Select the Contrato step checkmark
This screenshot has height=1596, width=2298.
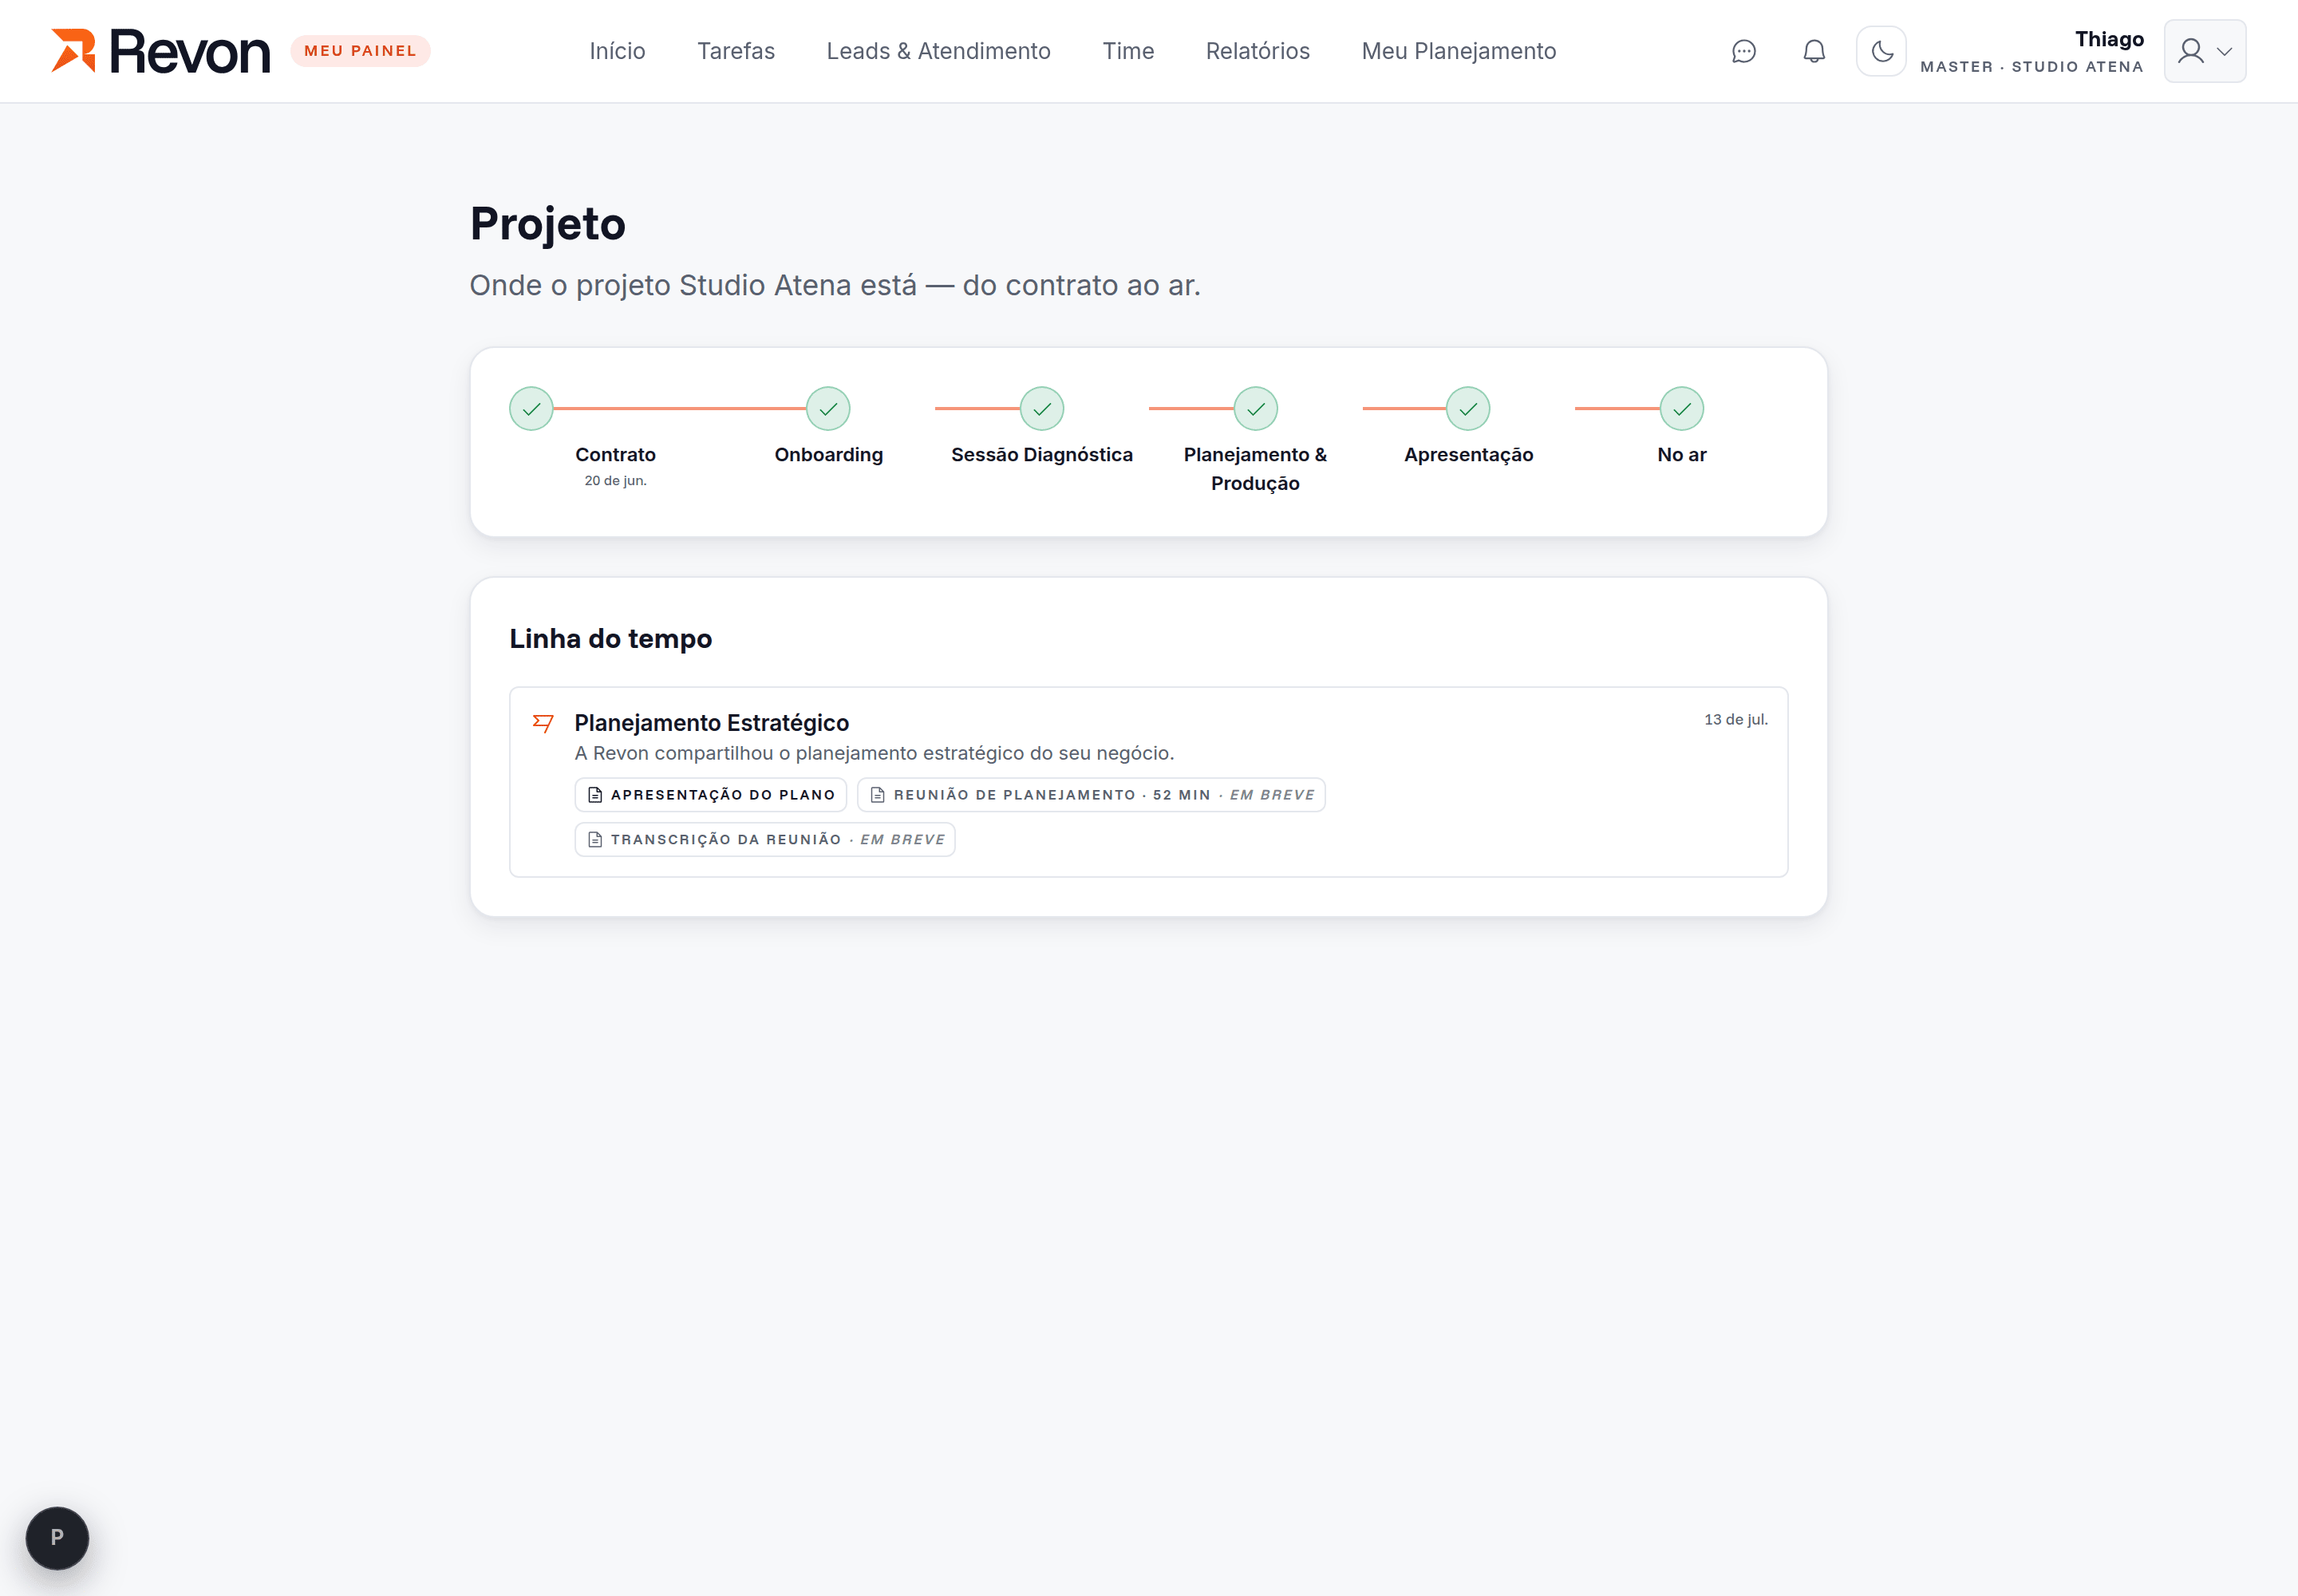(x=531, y=408)
